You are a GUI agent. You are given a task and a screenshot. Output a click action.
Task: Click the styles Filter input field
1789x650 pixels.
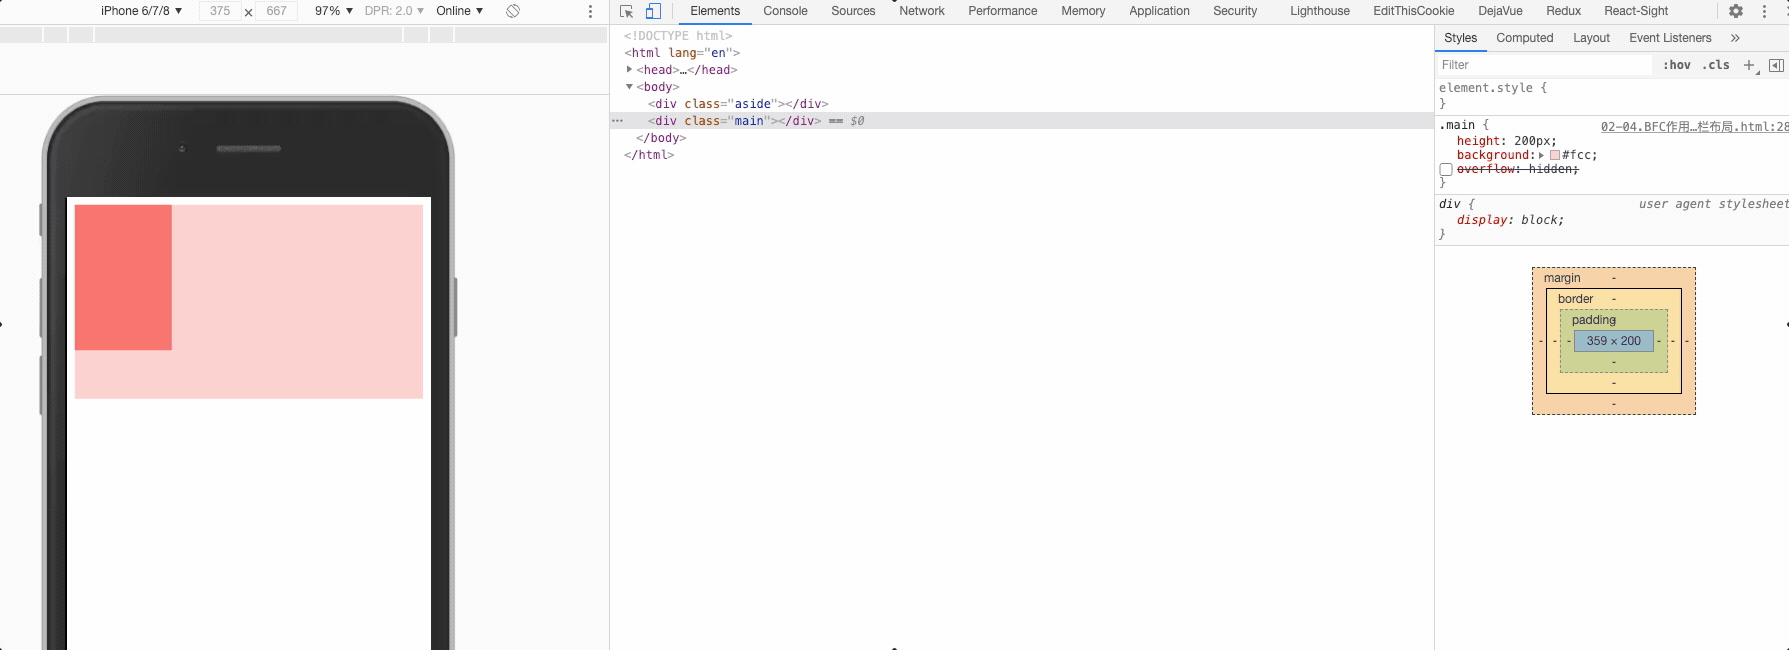pyautogui.click(x=1544, y=65)
